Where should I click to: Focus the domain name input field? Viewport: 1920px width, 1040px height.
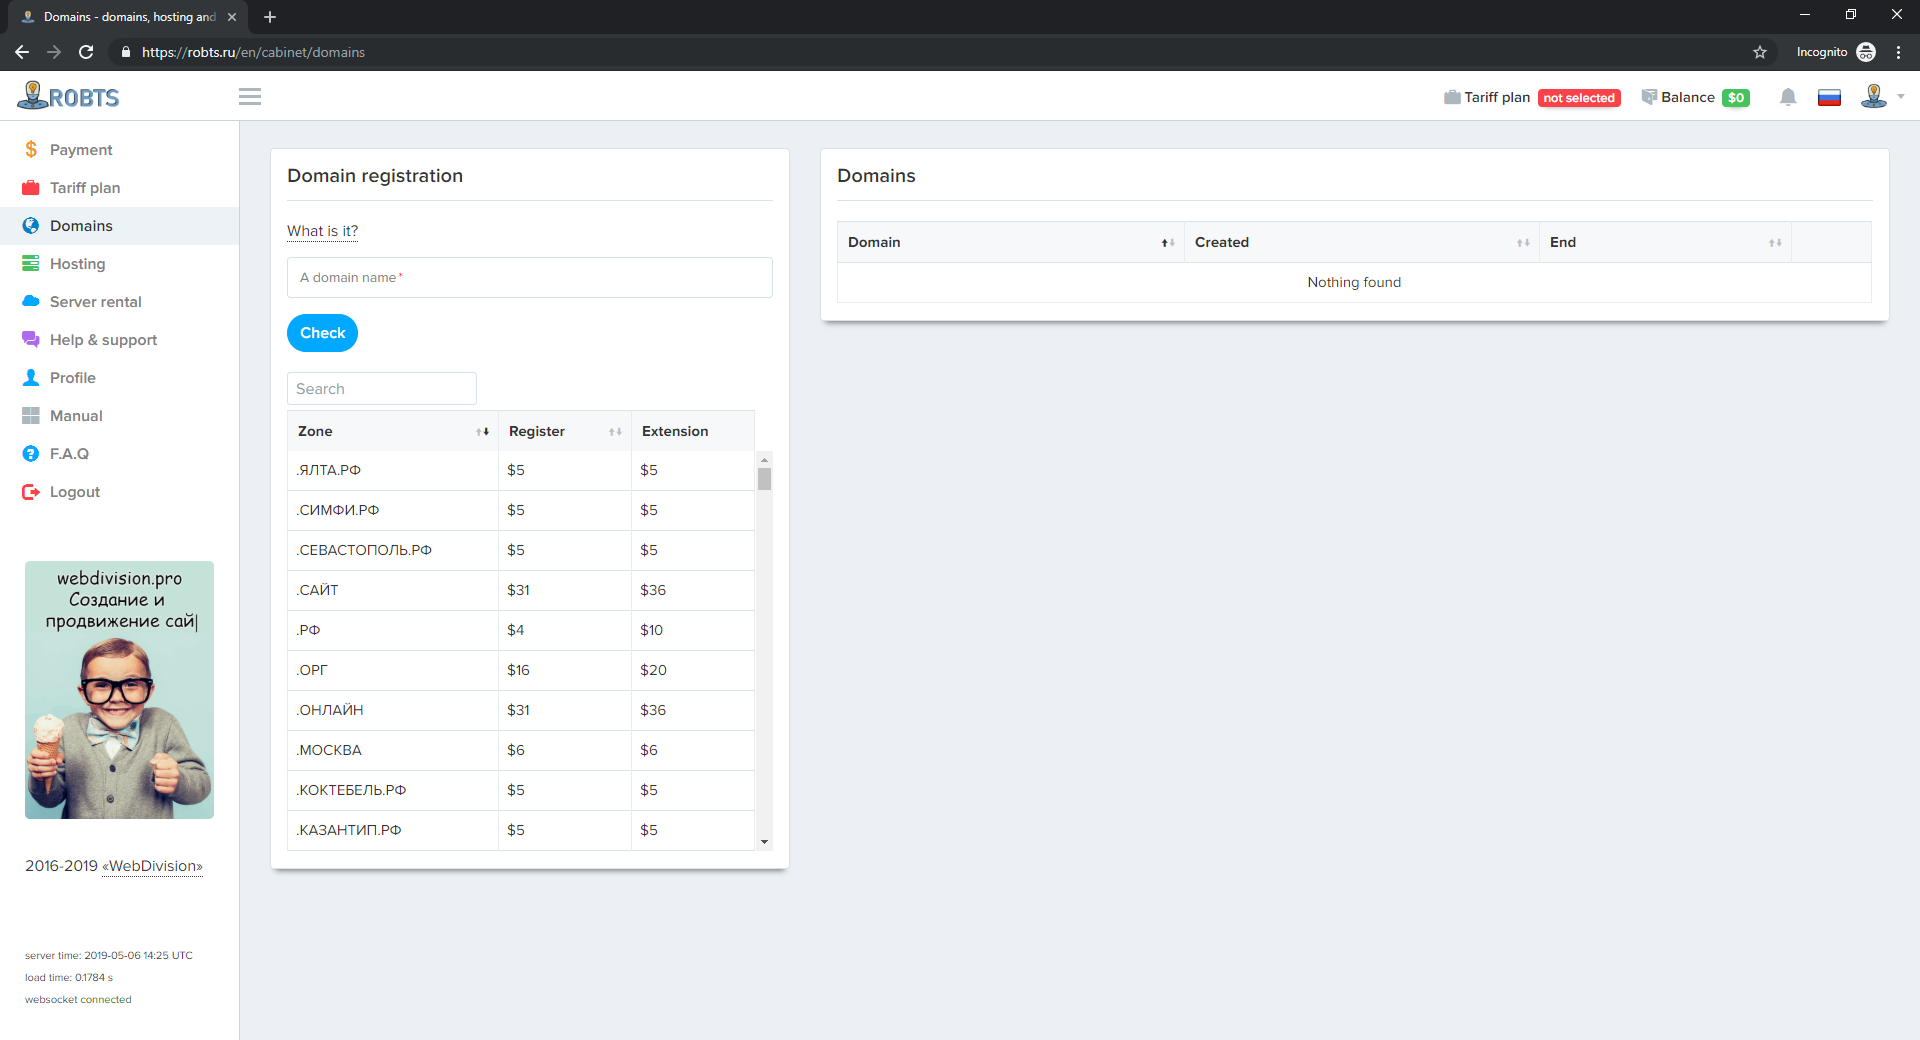click(529, 278)
